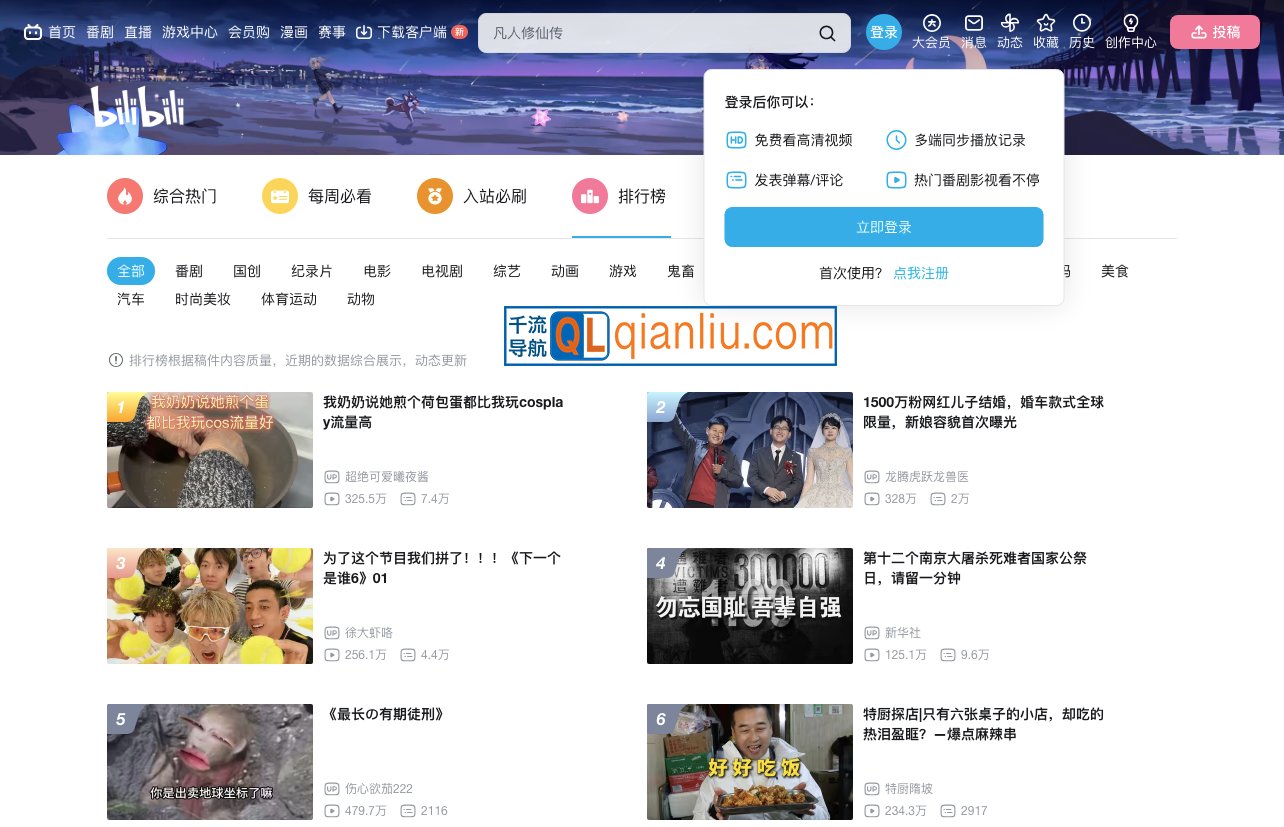The image size is (1284, 827).
Task: Open the 番剧 menu item
Action: coord(100,31)
